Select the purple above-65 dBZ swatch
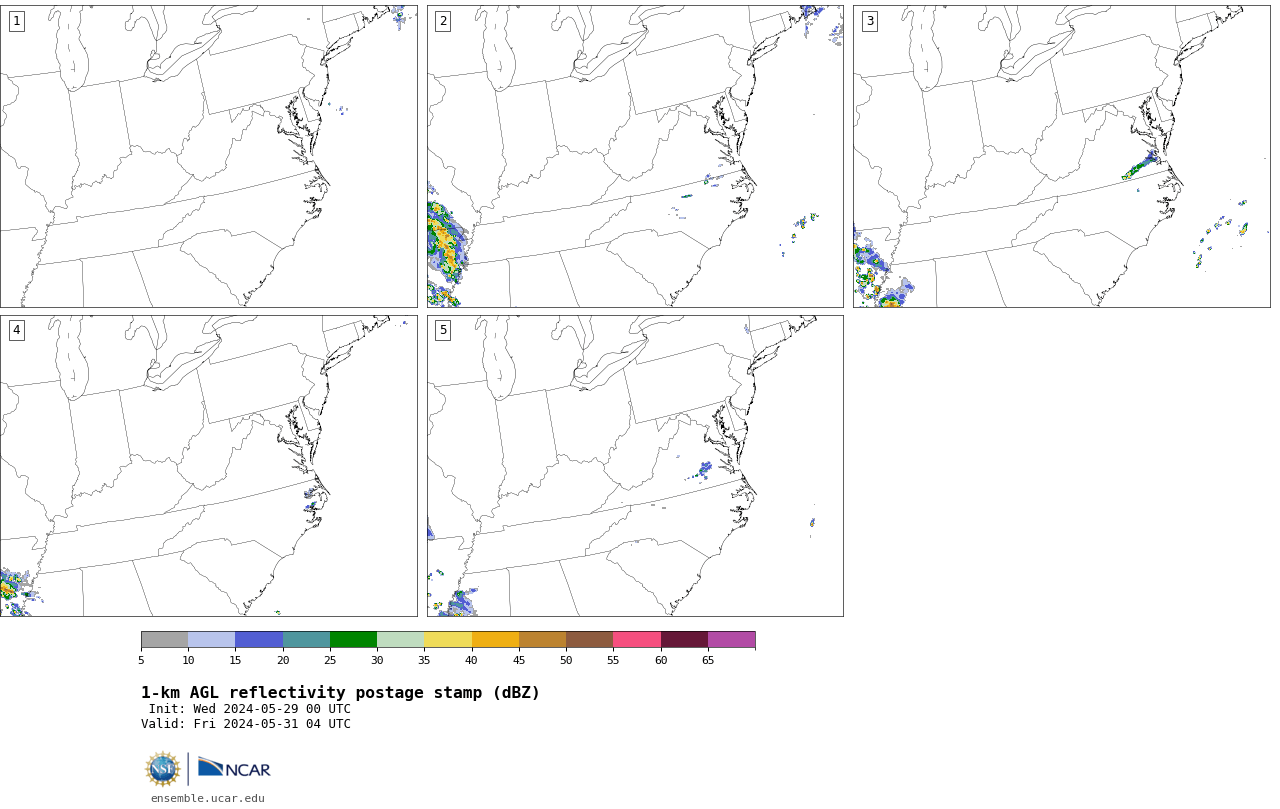This screenshot has width=1280, height=809. 731,640
